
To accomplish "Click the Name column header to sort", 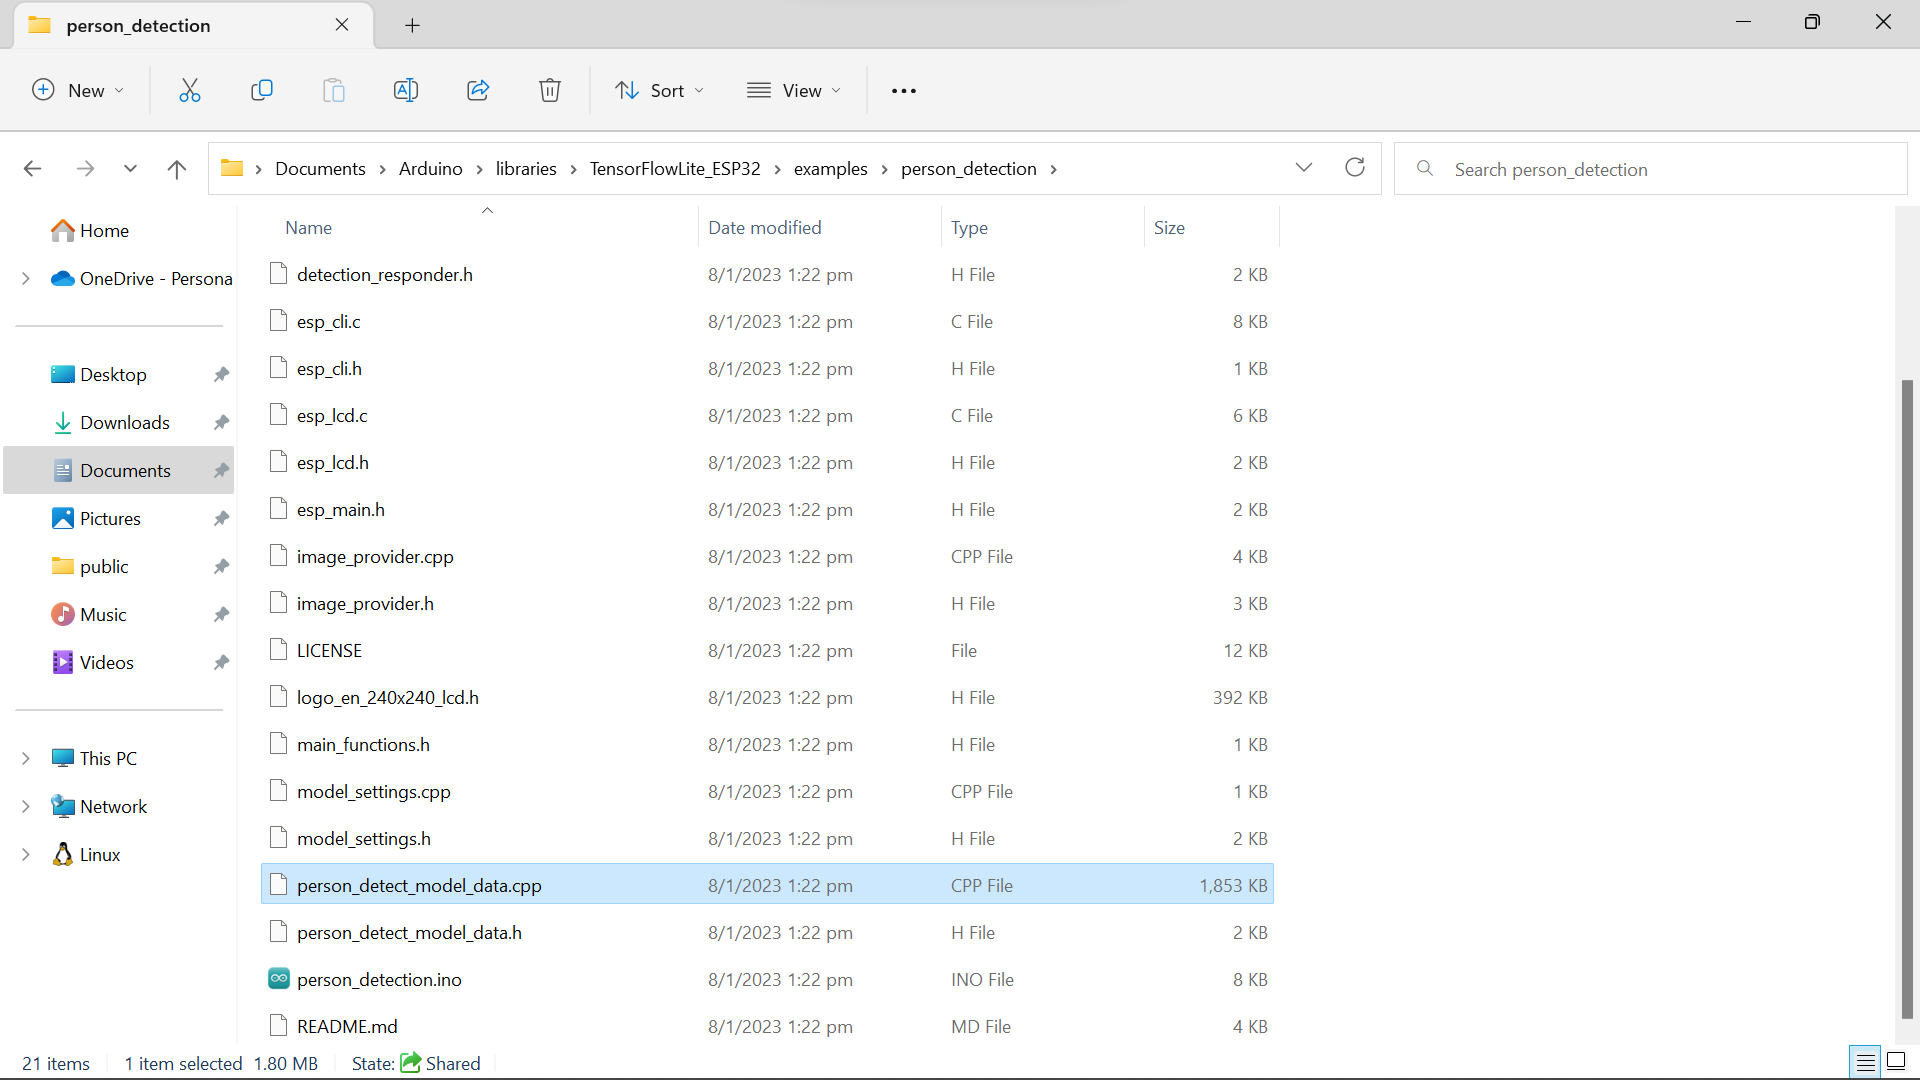I will (309, 227).
